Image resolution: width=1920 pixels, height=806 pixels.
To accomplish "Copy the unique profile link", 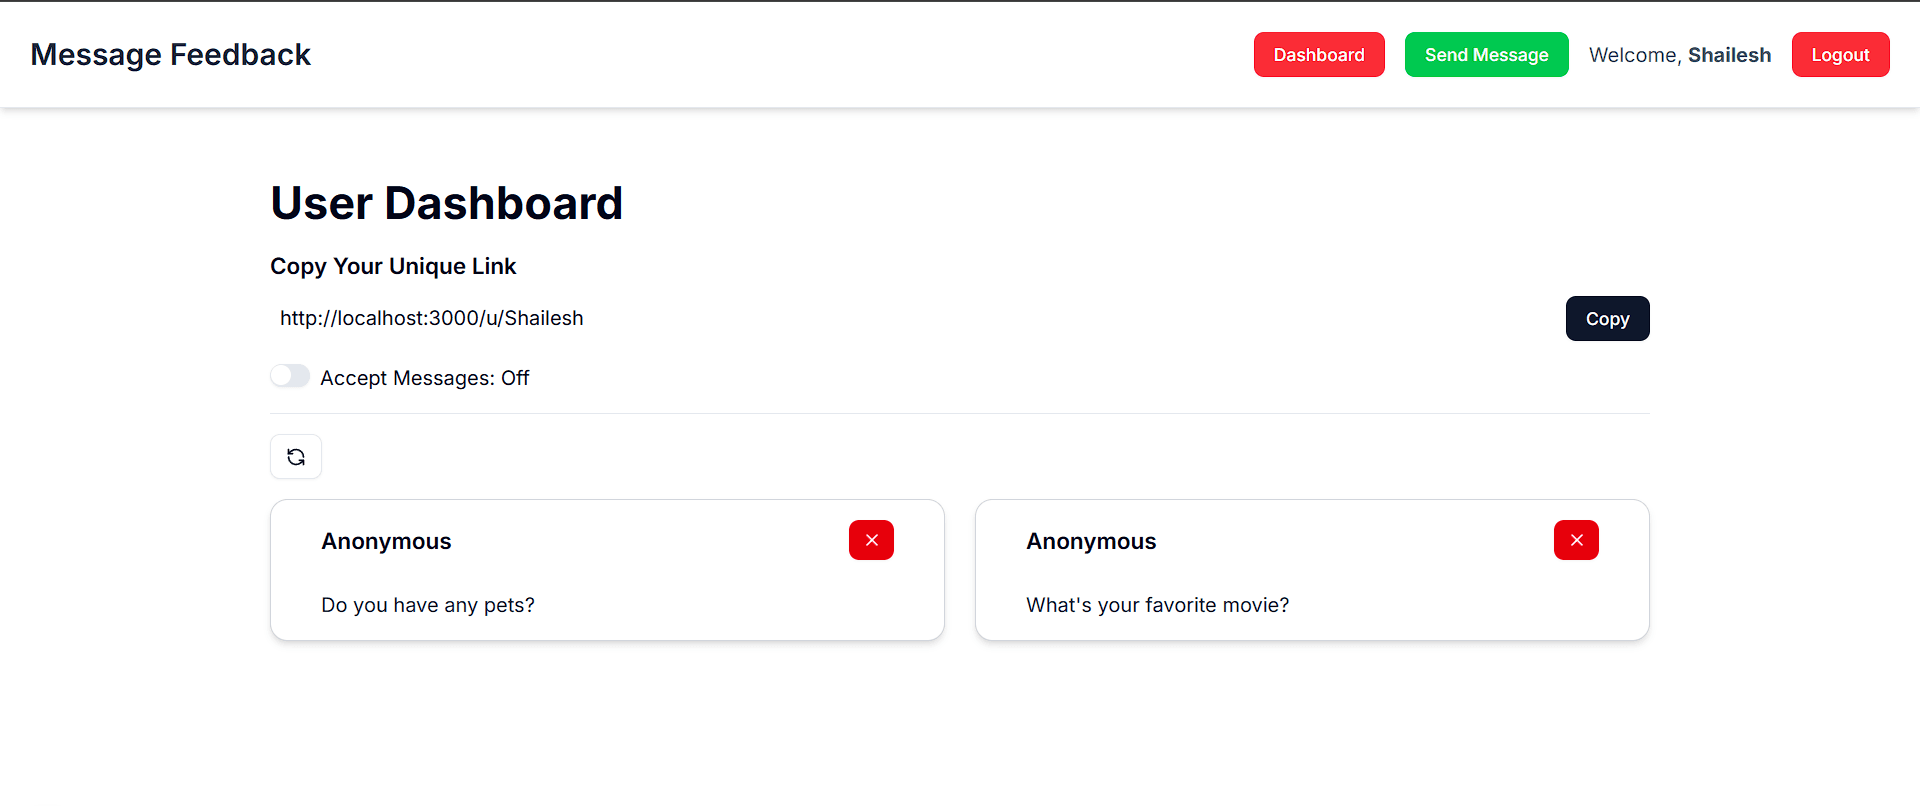I will (x=1607, y=318).
